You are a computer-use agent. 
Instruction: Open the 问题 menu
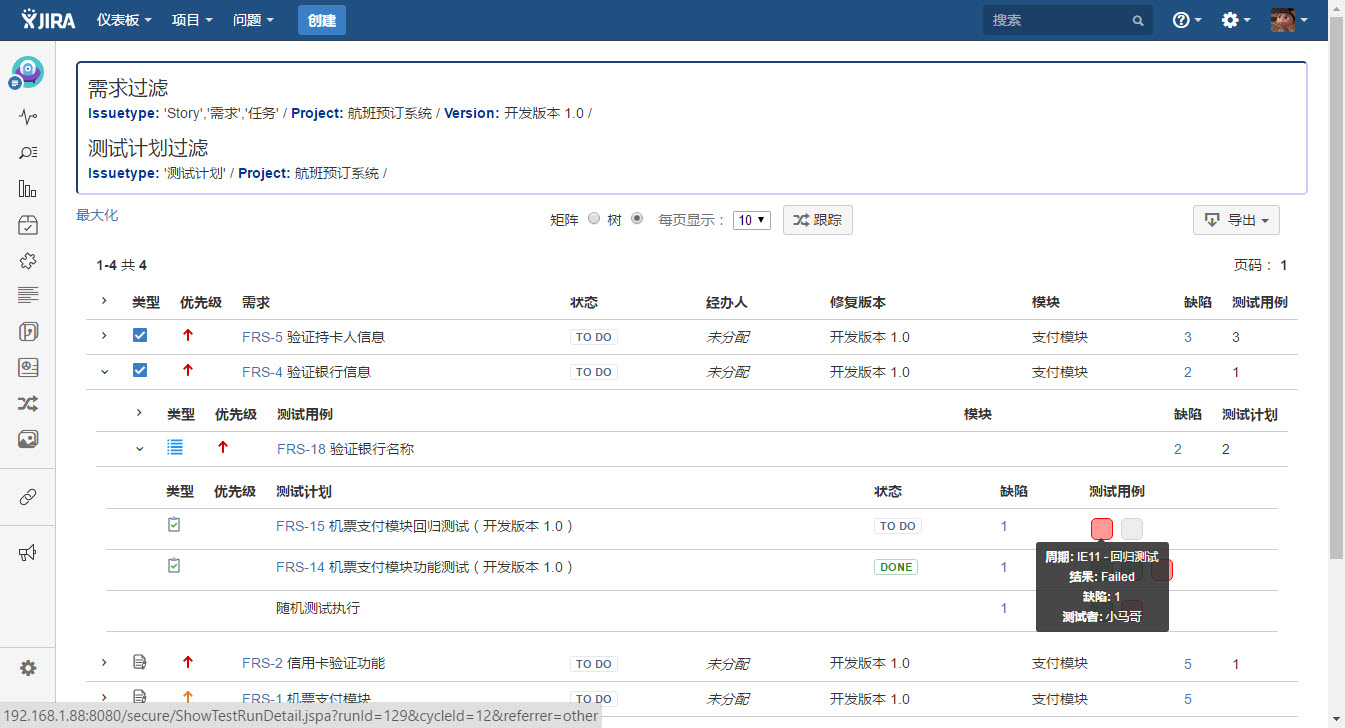(253, 20)
